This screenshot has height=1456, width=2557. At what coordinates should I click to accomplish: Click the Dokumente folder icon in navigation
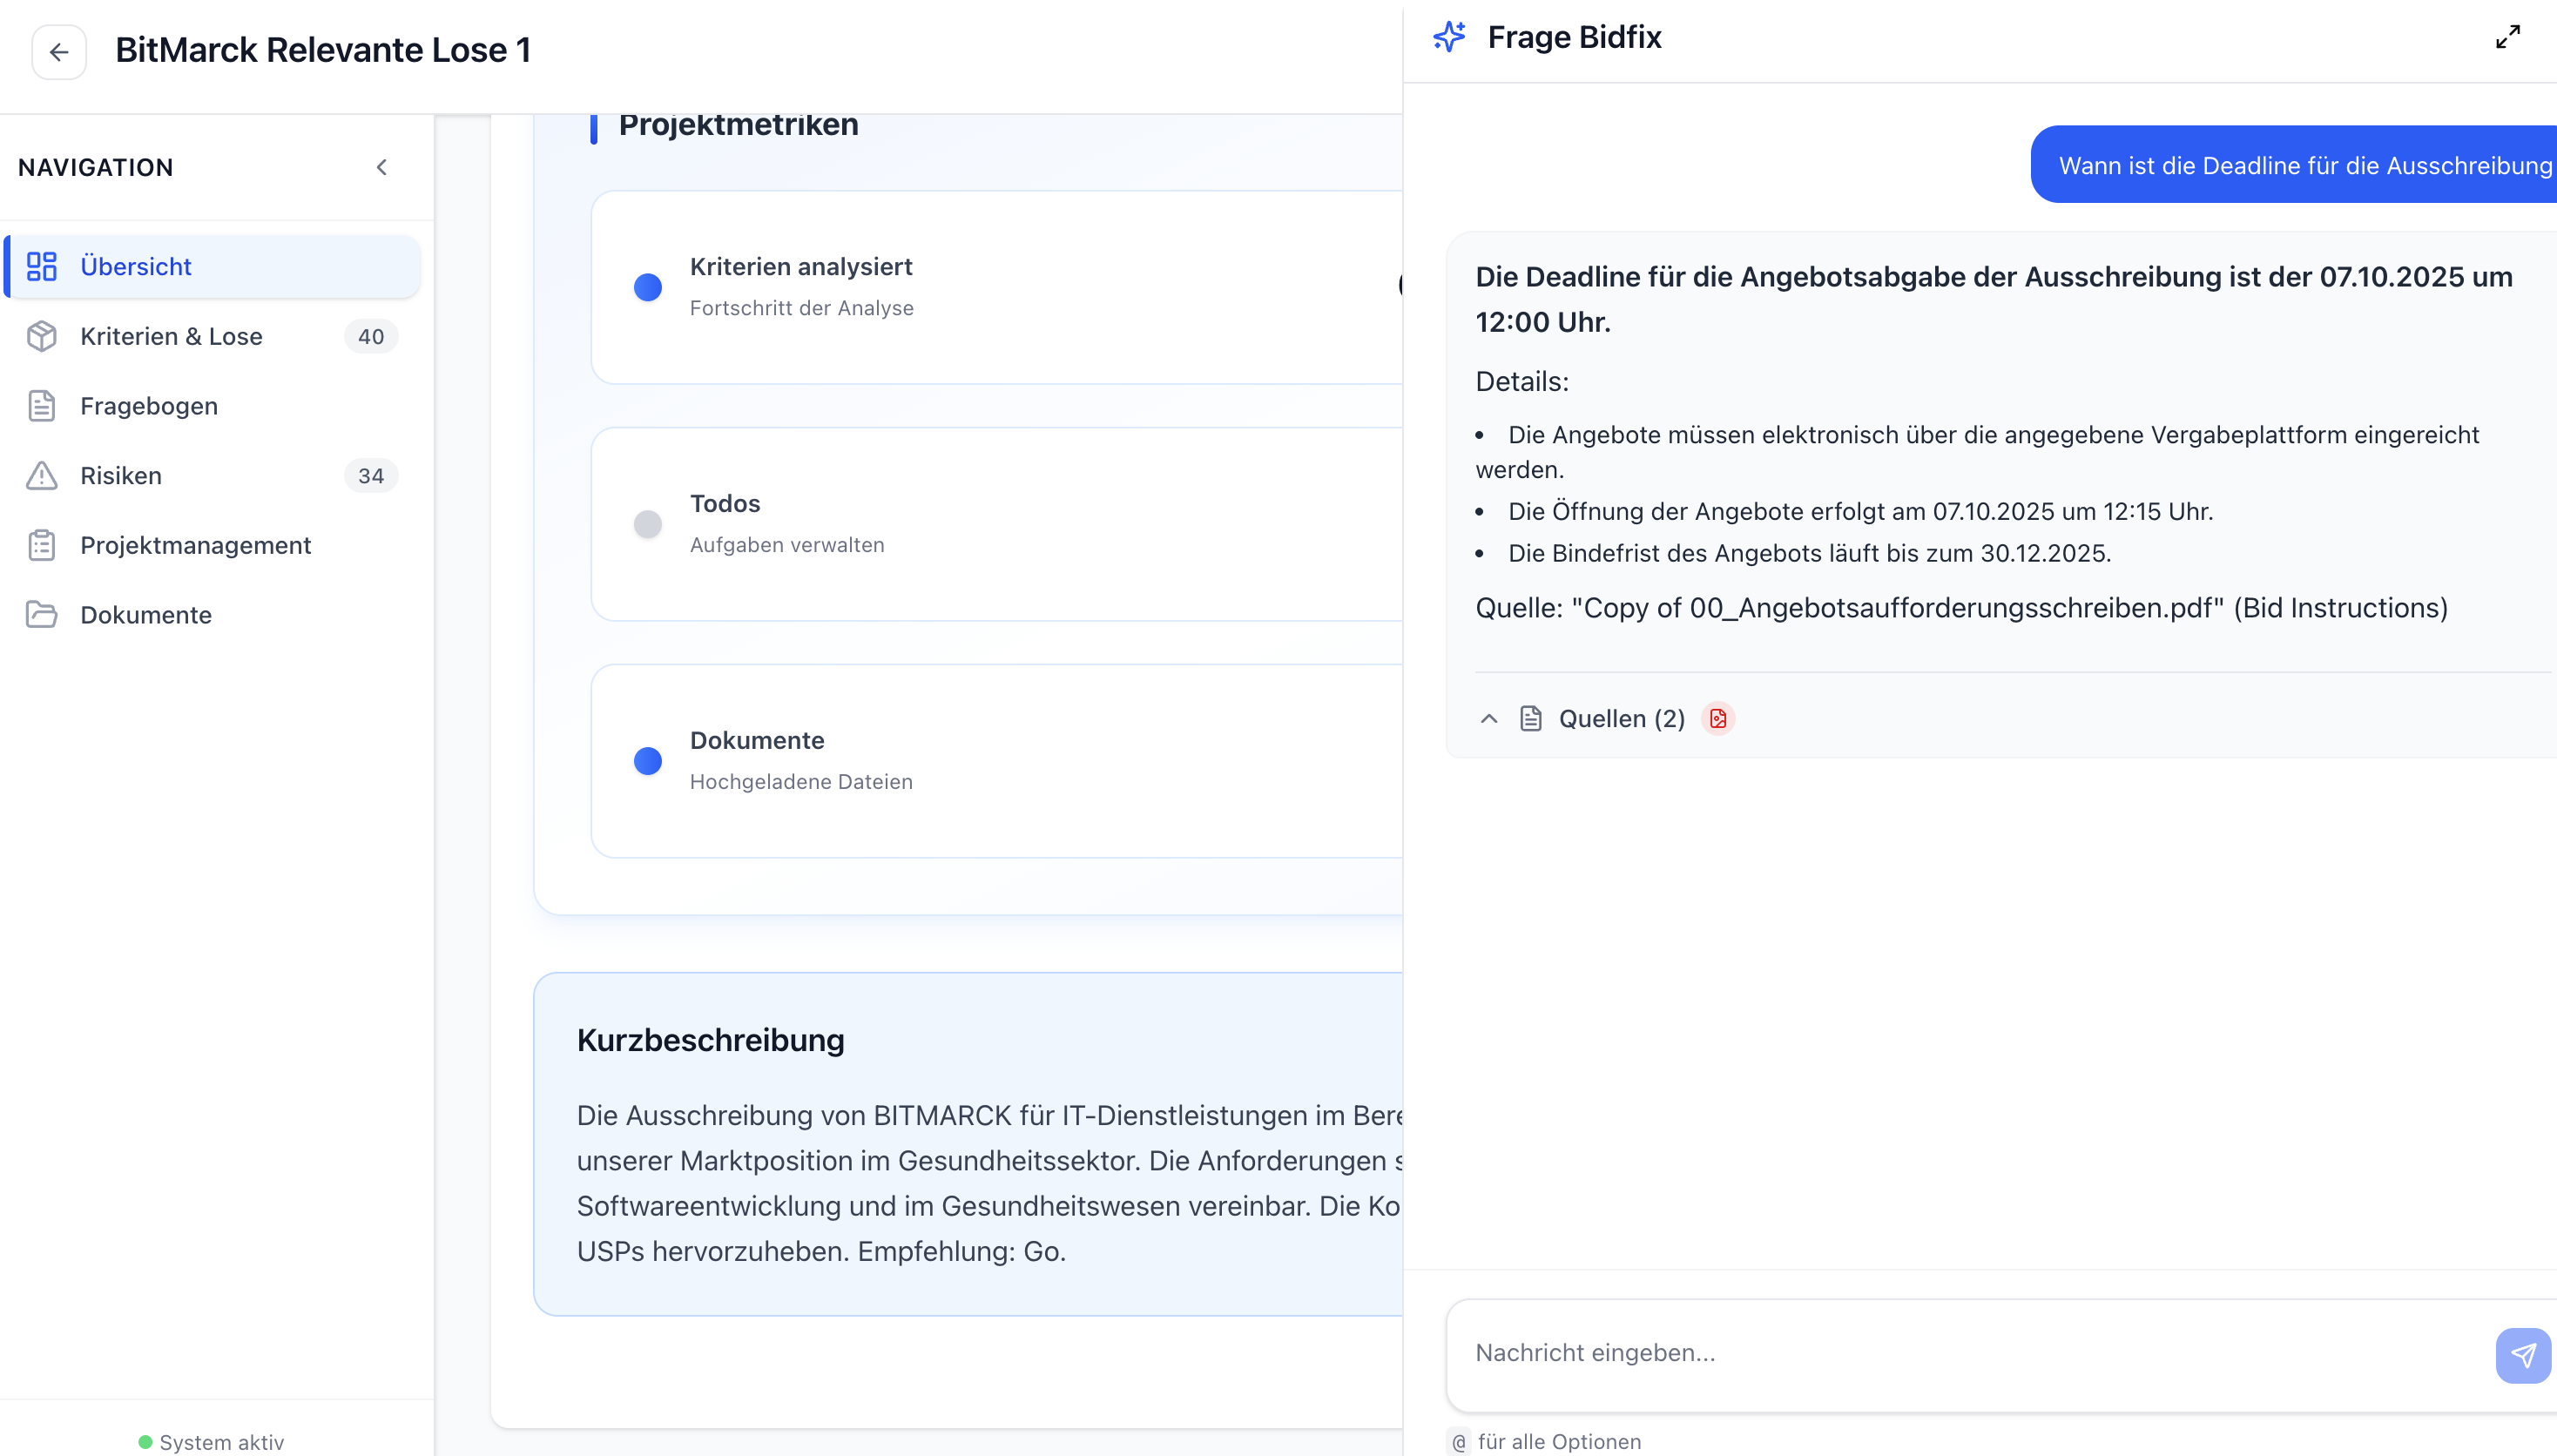tap(42, 614)
